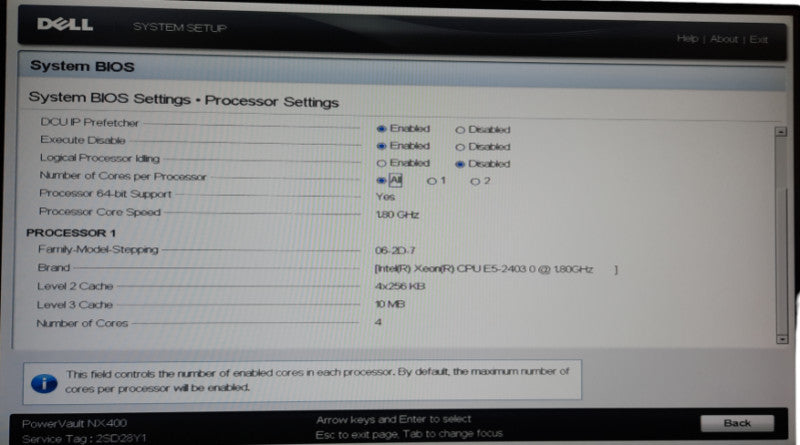This screenshot has height=445, width=800.
Task: Click the Brand field showing Xeon E5-2403
Action: point(496,269)
